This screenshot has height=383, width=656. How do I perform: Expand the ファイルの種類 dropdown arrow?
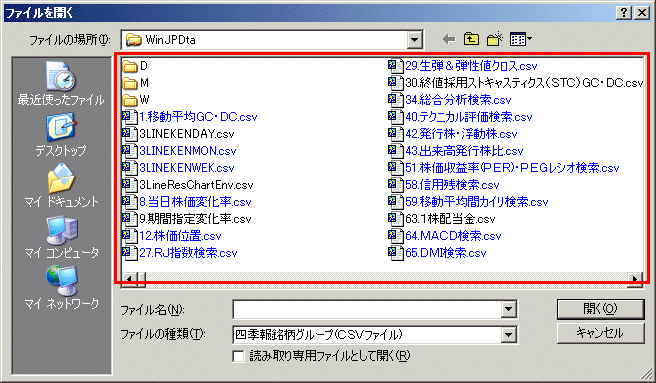click(508, 335)
